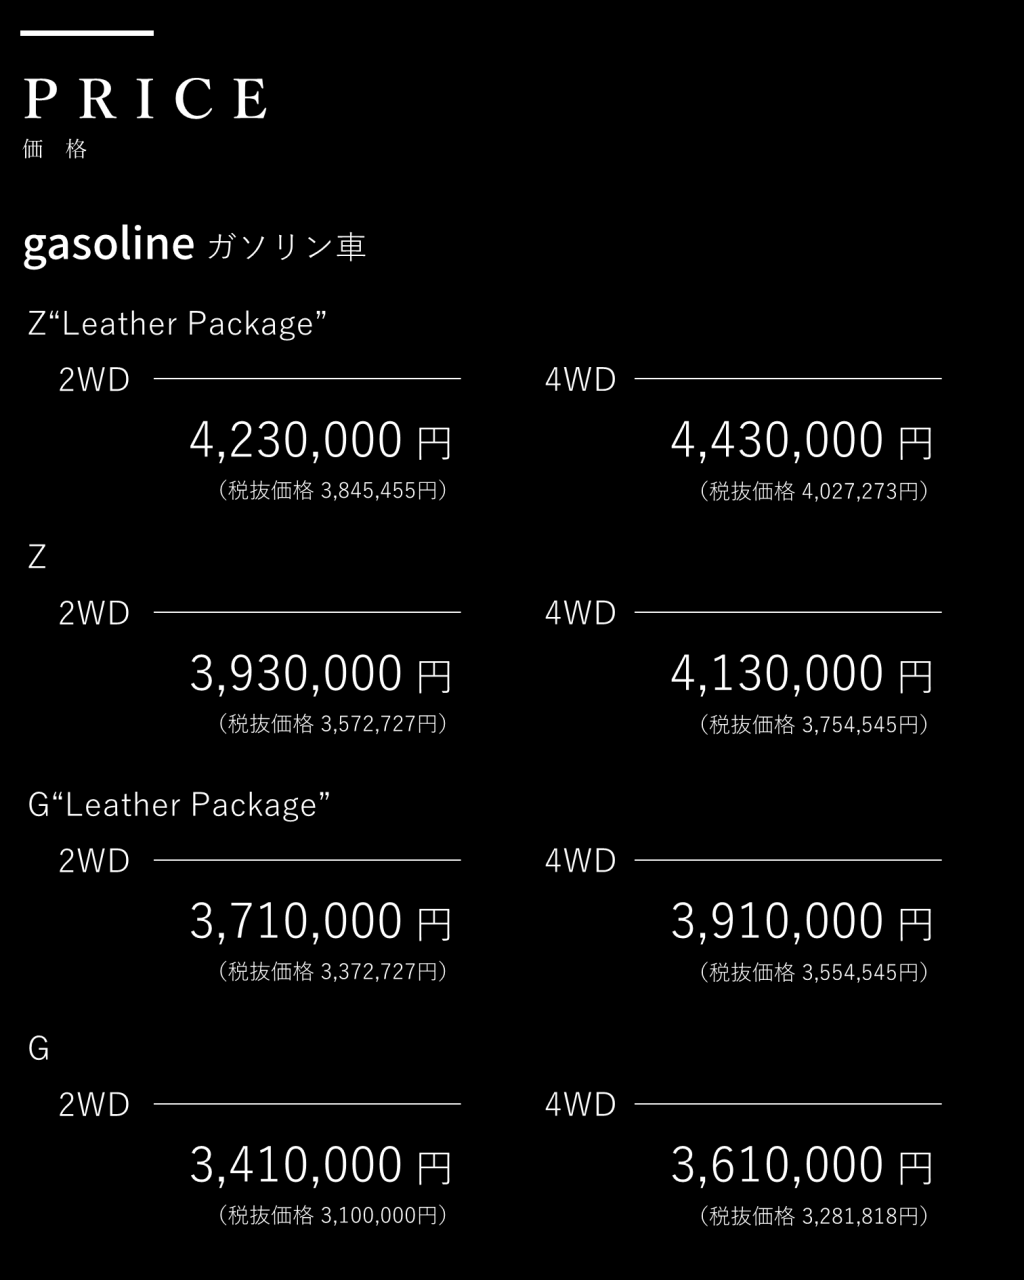Click the 3,410,000 円 price
Screen dimensions: 1024x1280
321,1166
